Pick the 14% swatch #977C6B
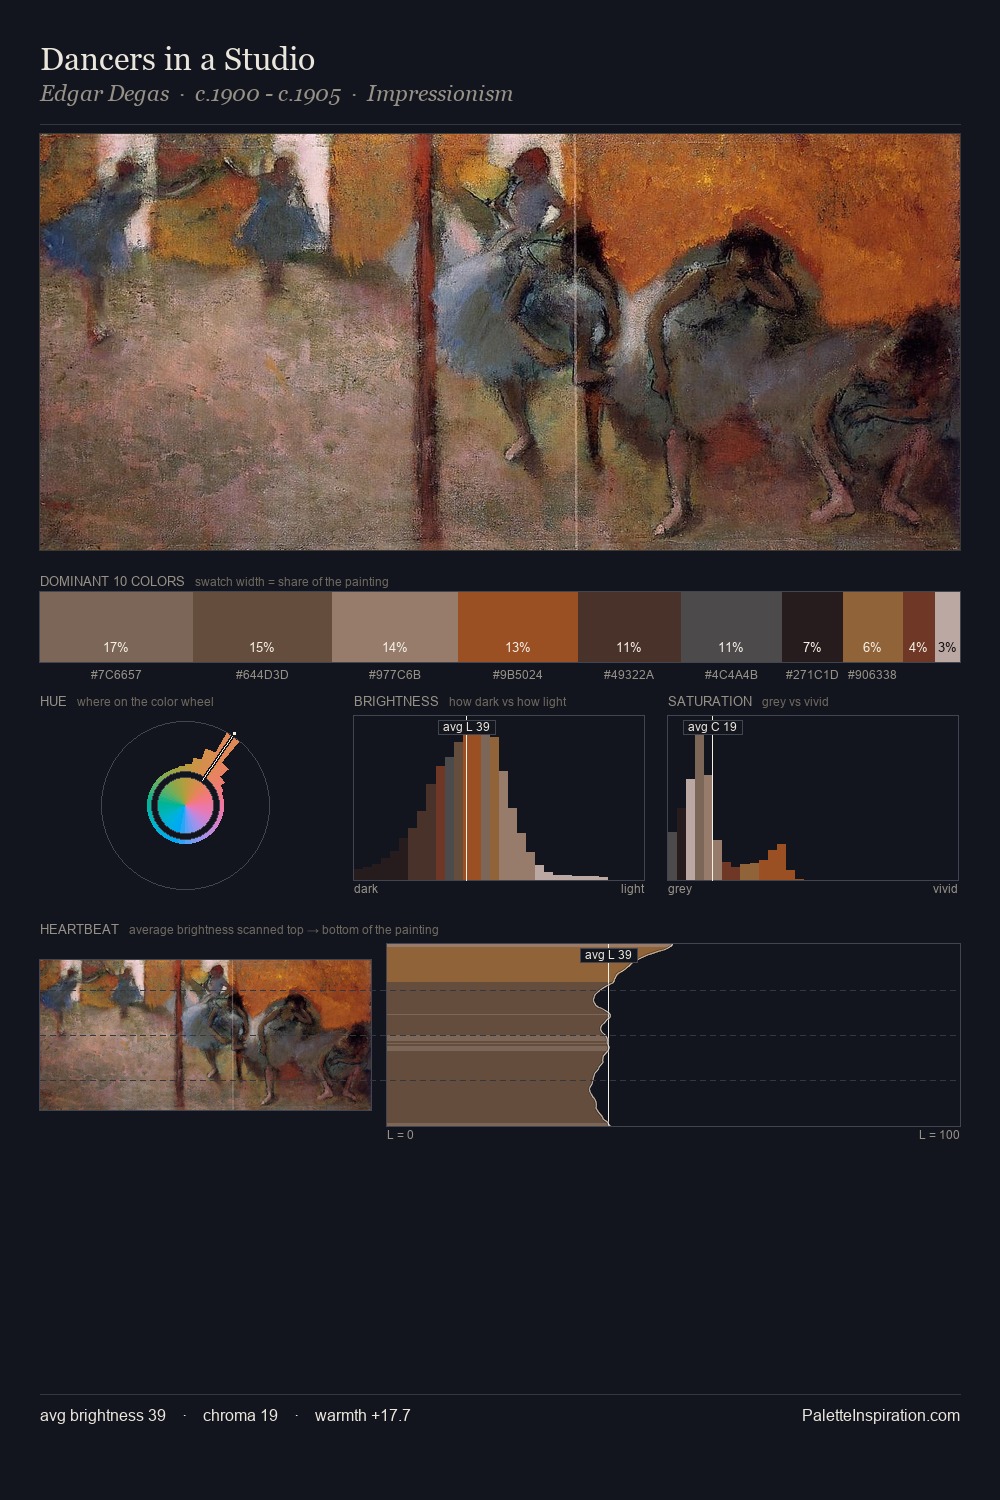The height and width of the screenshot is (1500, 1000). point(395,627)
